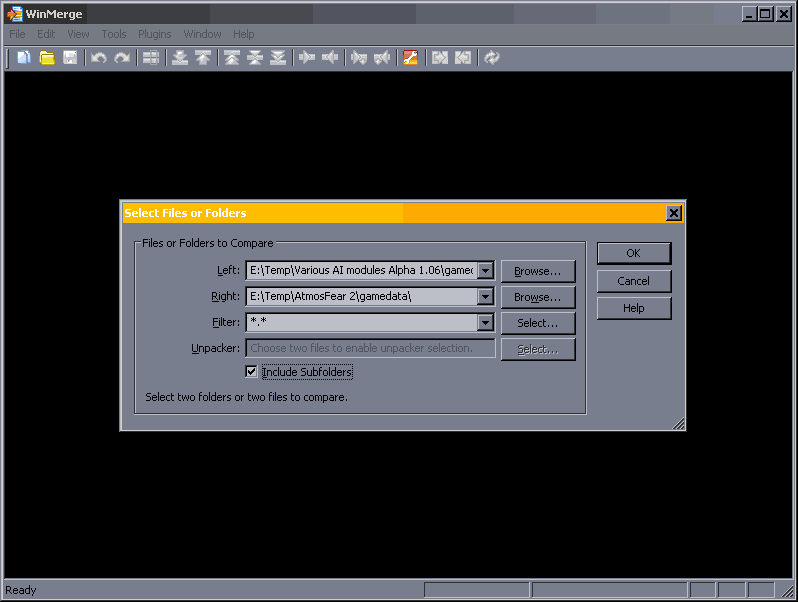This screenshot has width=798, height=602.
Task: Expand the Right path dropdown arrow
Action: 486,296
